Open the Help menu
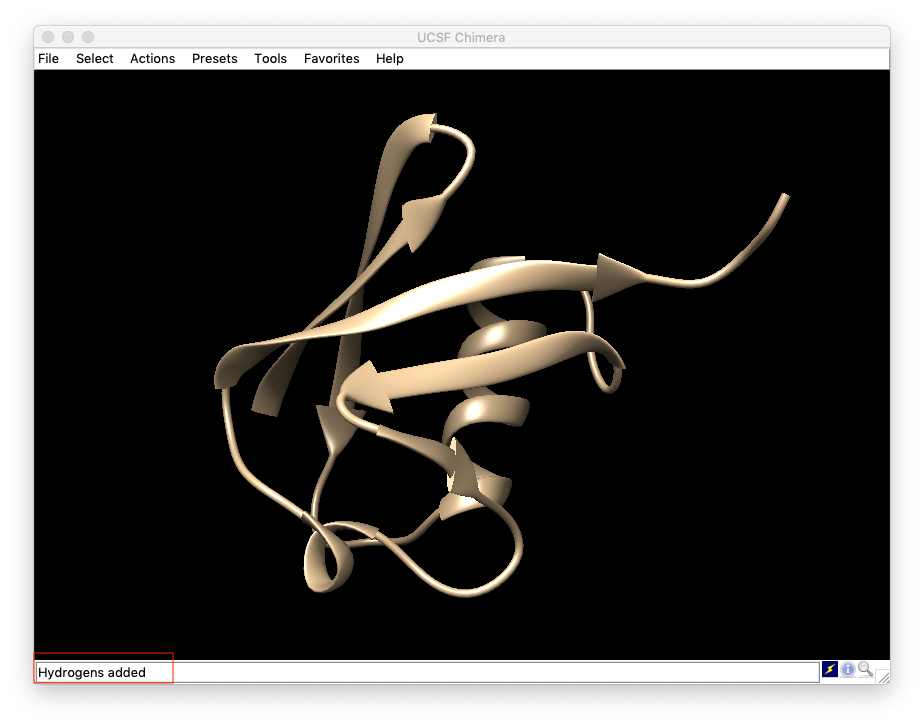 [x=390, y=59]
